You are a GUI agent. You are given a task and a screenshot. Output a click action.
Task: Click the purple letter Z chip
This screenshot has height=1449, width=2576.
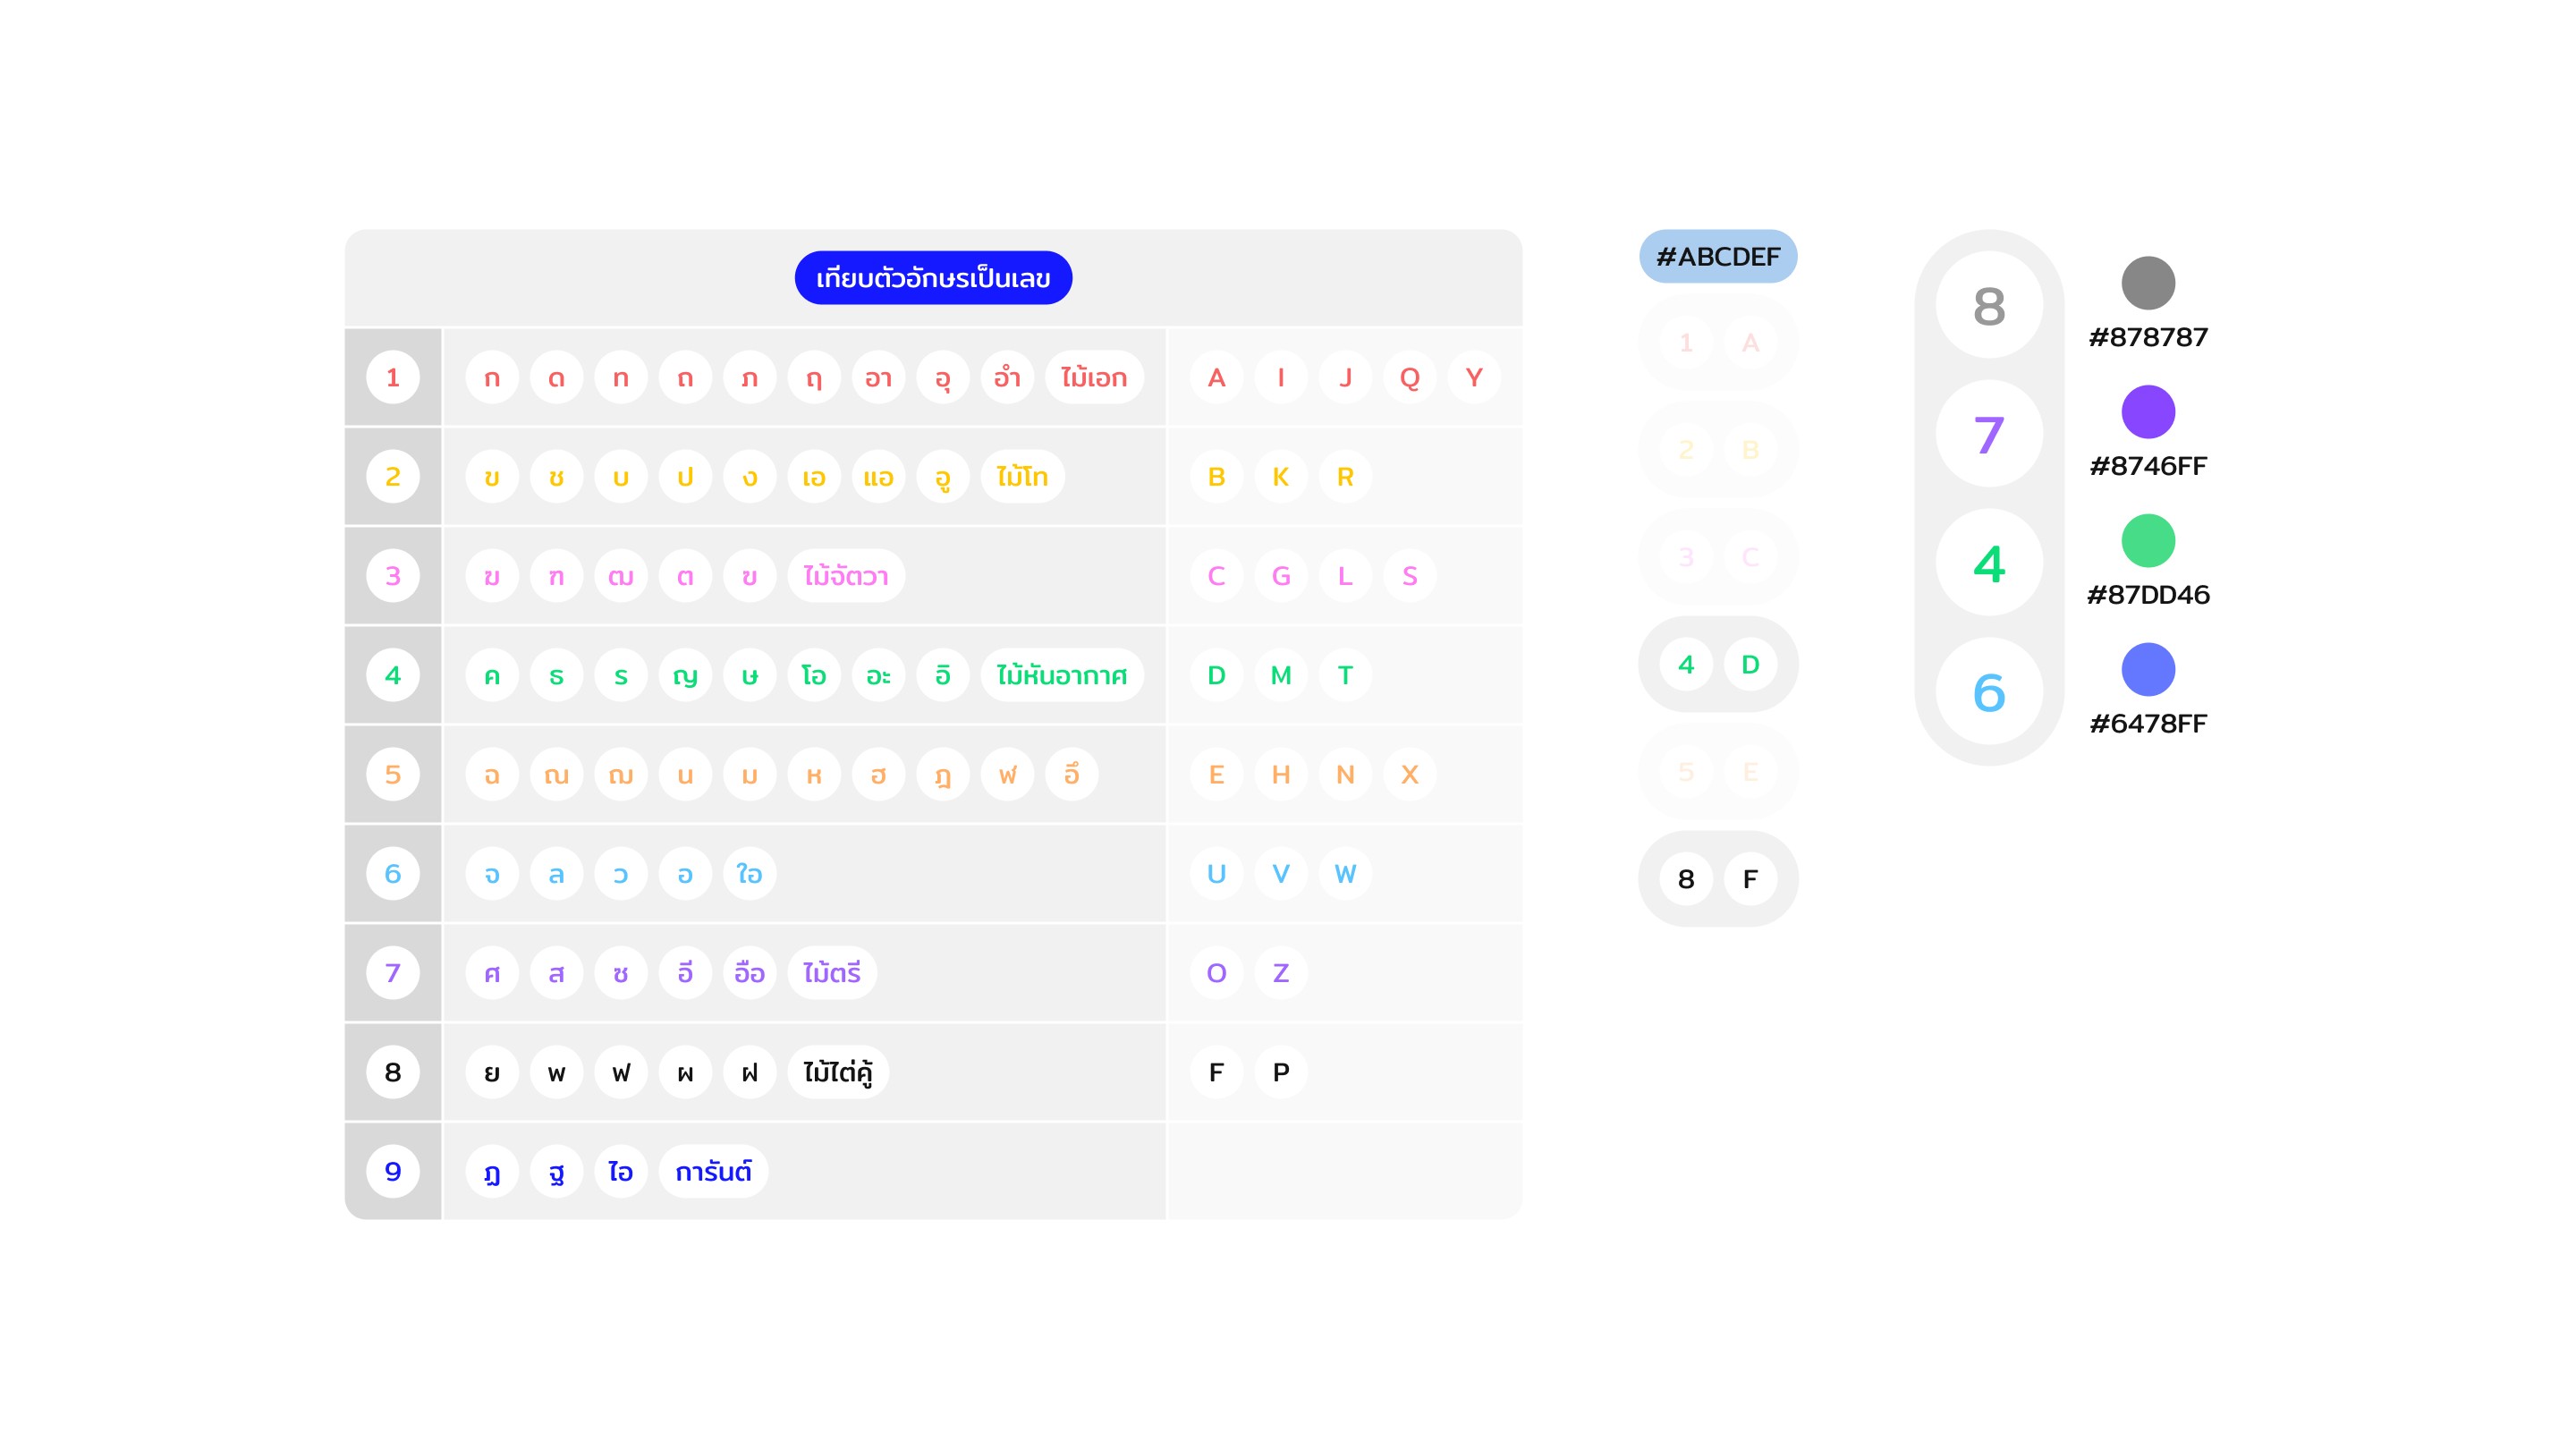[1280, 972]
